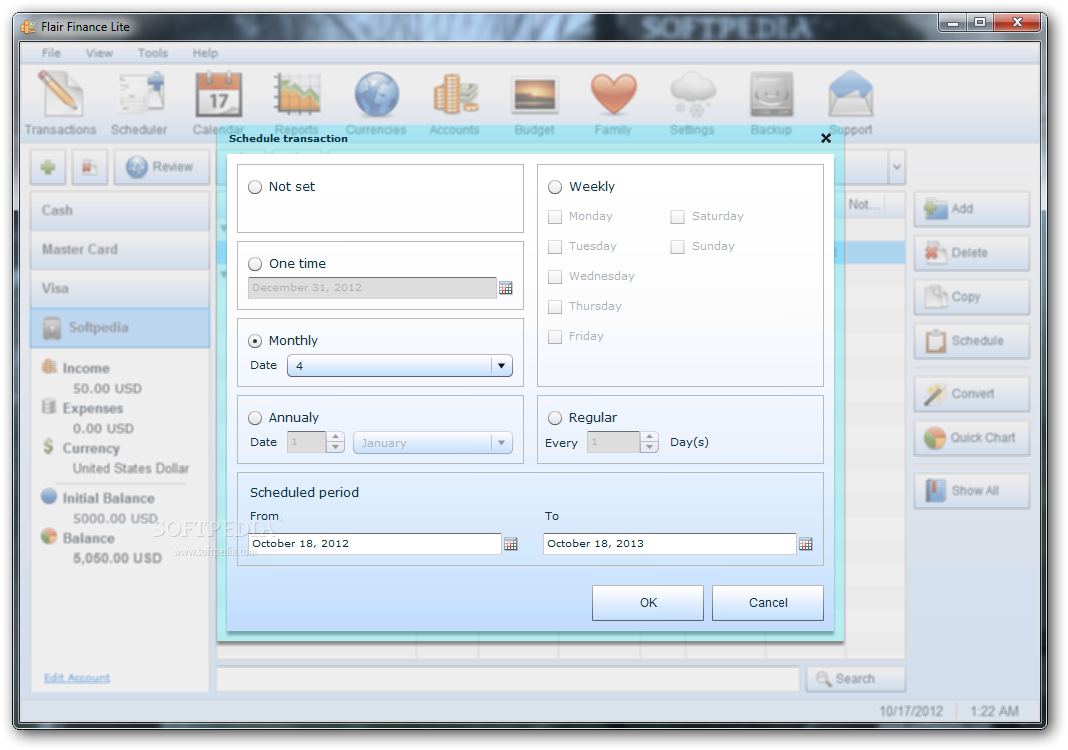Increase the Regular Every days spinner

click(649, 437)
